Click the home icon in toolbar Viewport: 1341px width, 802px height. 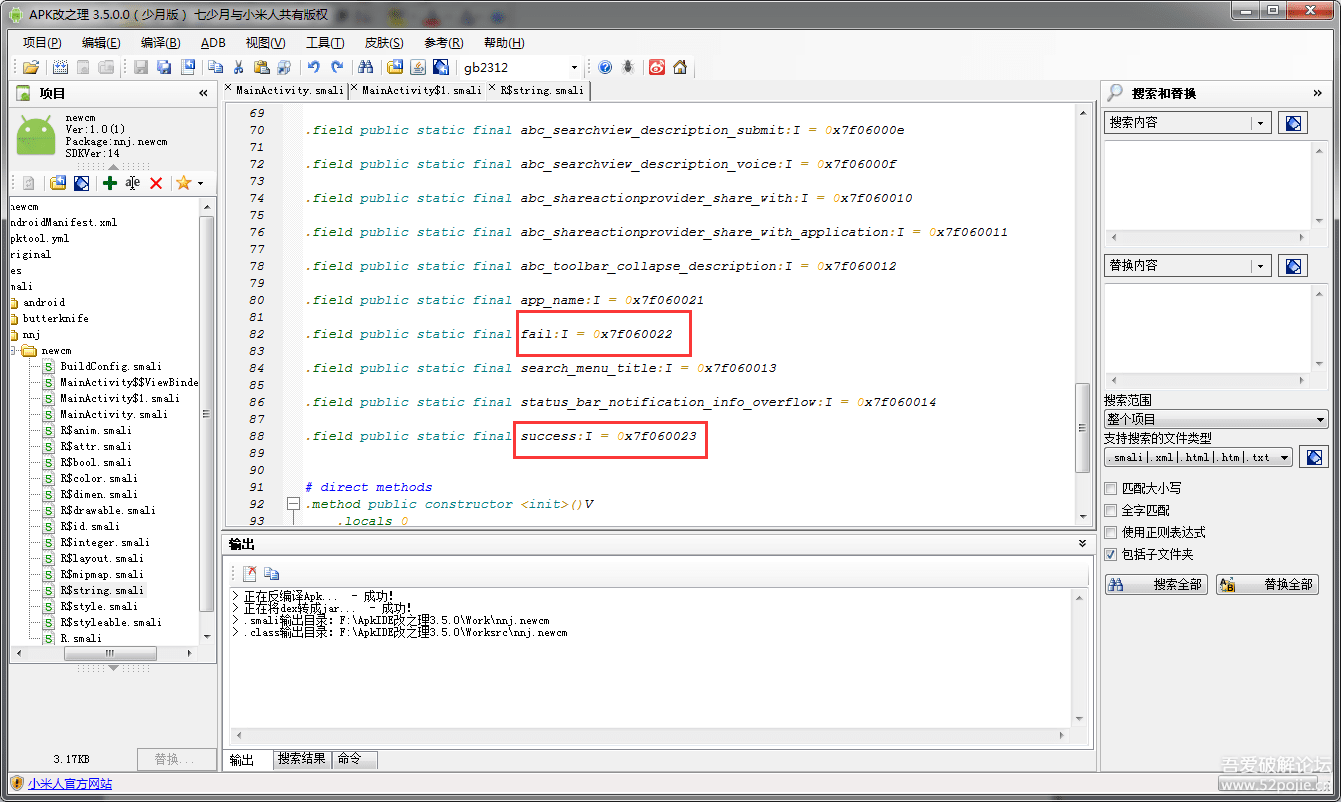[x=680, y=67]
